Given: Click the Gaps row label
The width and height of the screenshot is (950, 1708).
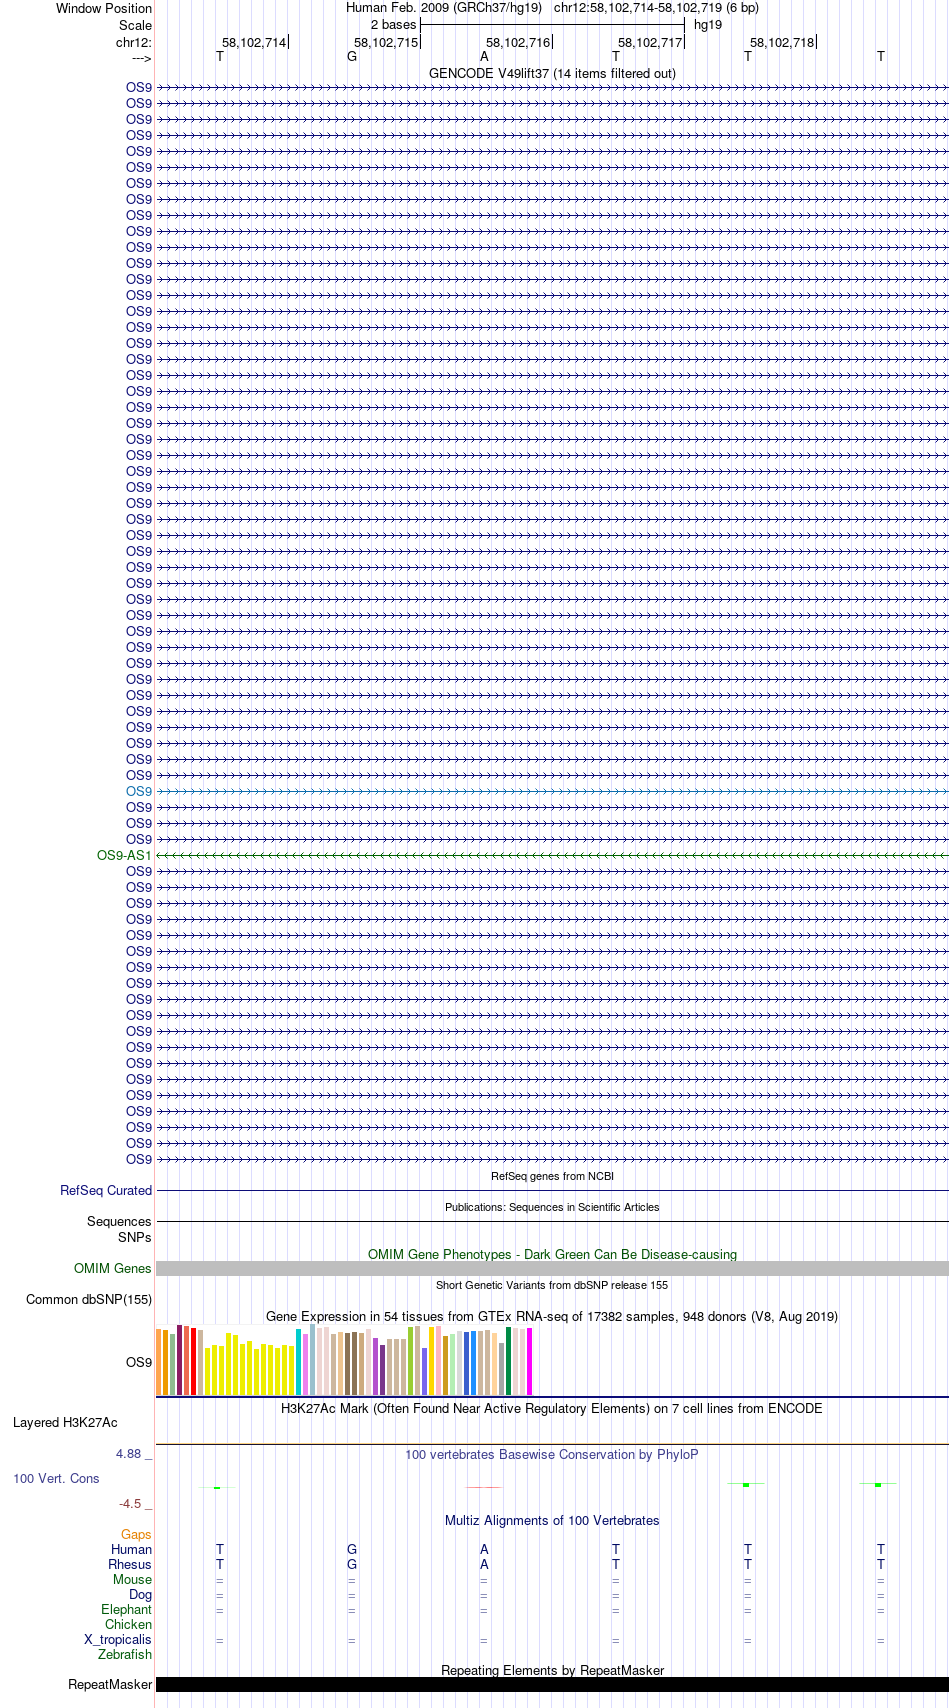Looking at the screenshot, I should coord(136,1534).
